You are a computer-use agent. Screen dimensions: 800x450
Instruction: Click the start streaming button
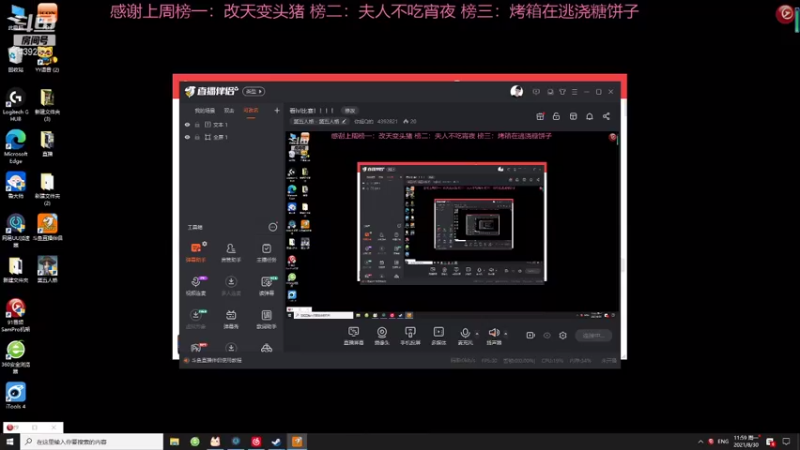click(x=593, y=335)
